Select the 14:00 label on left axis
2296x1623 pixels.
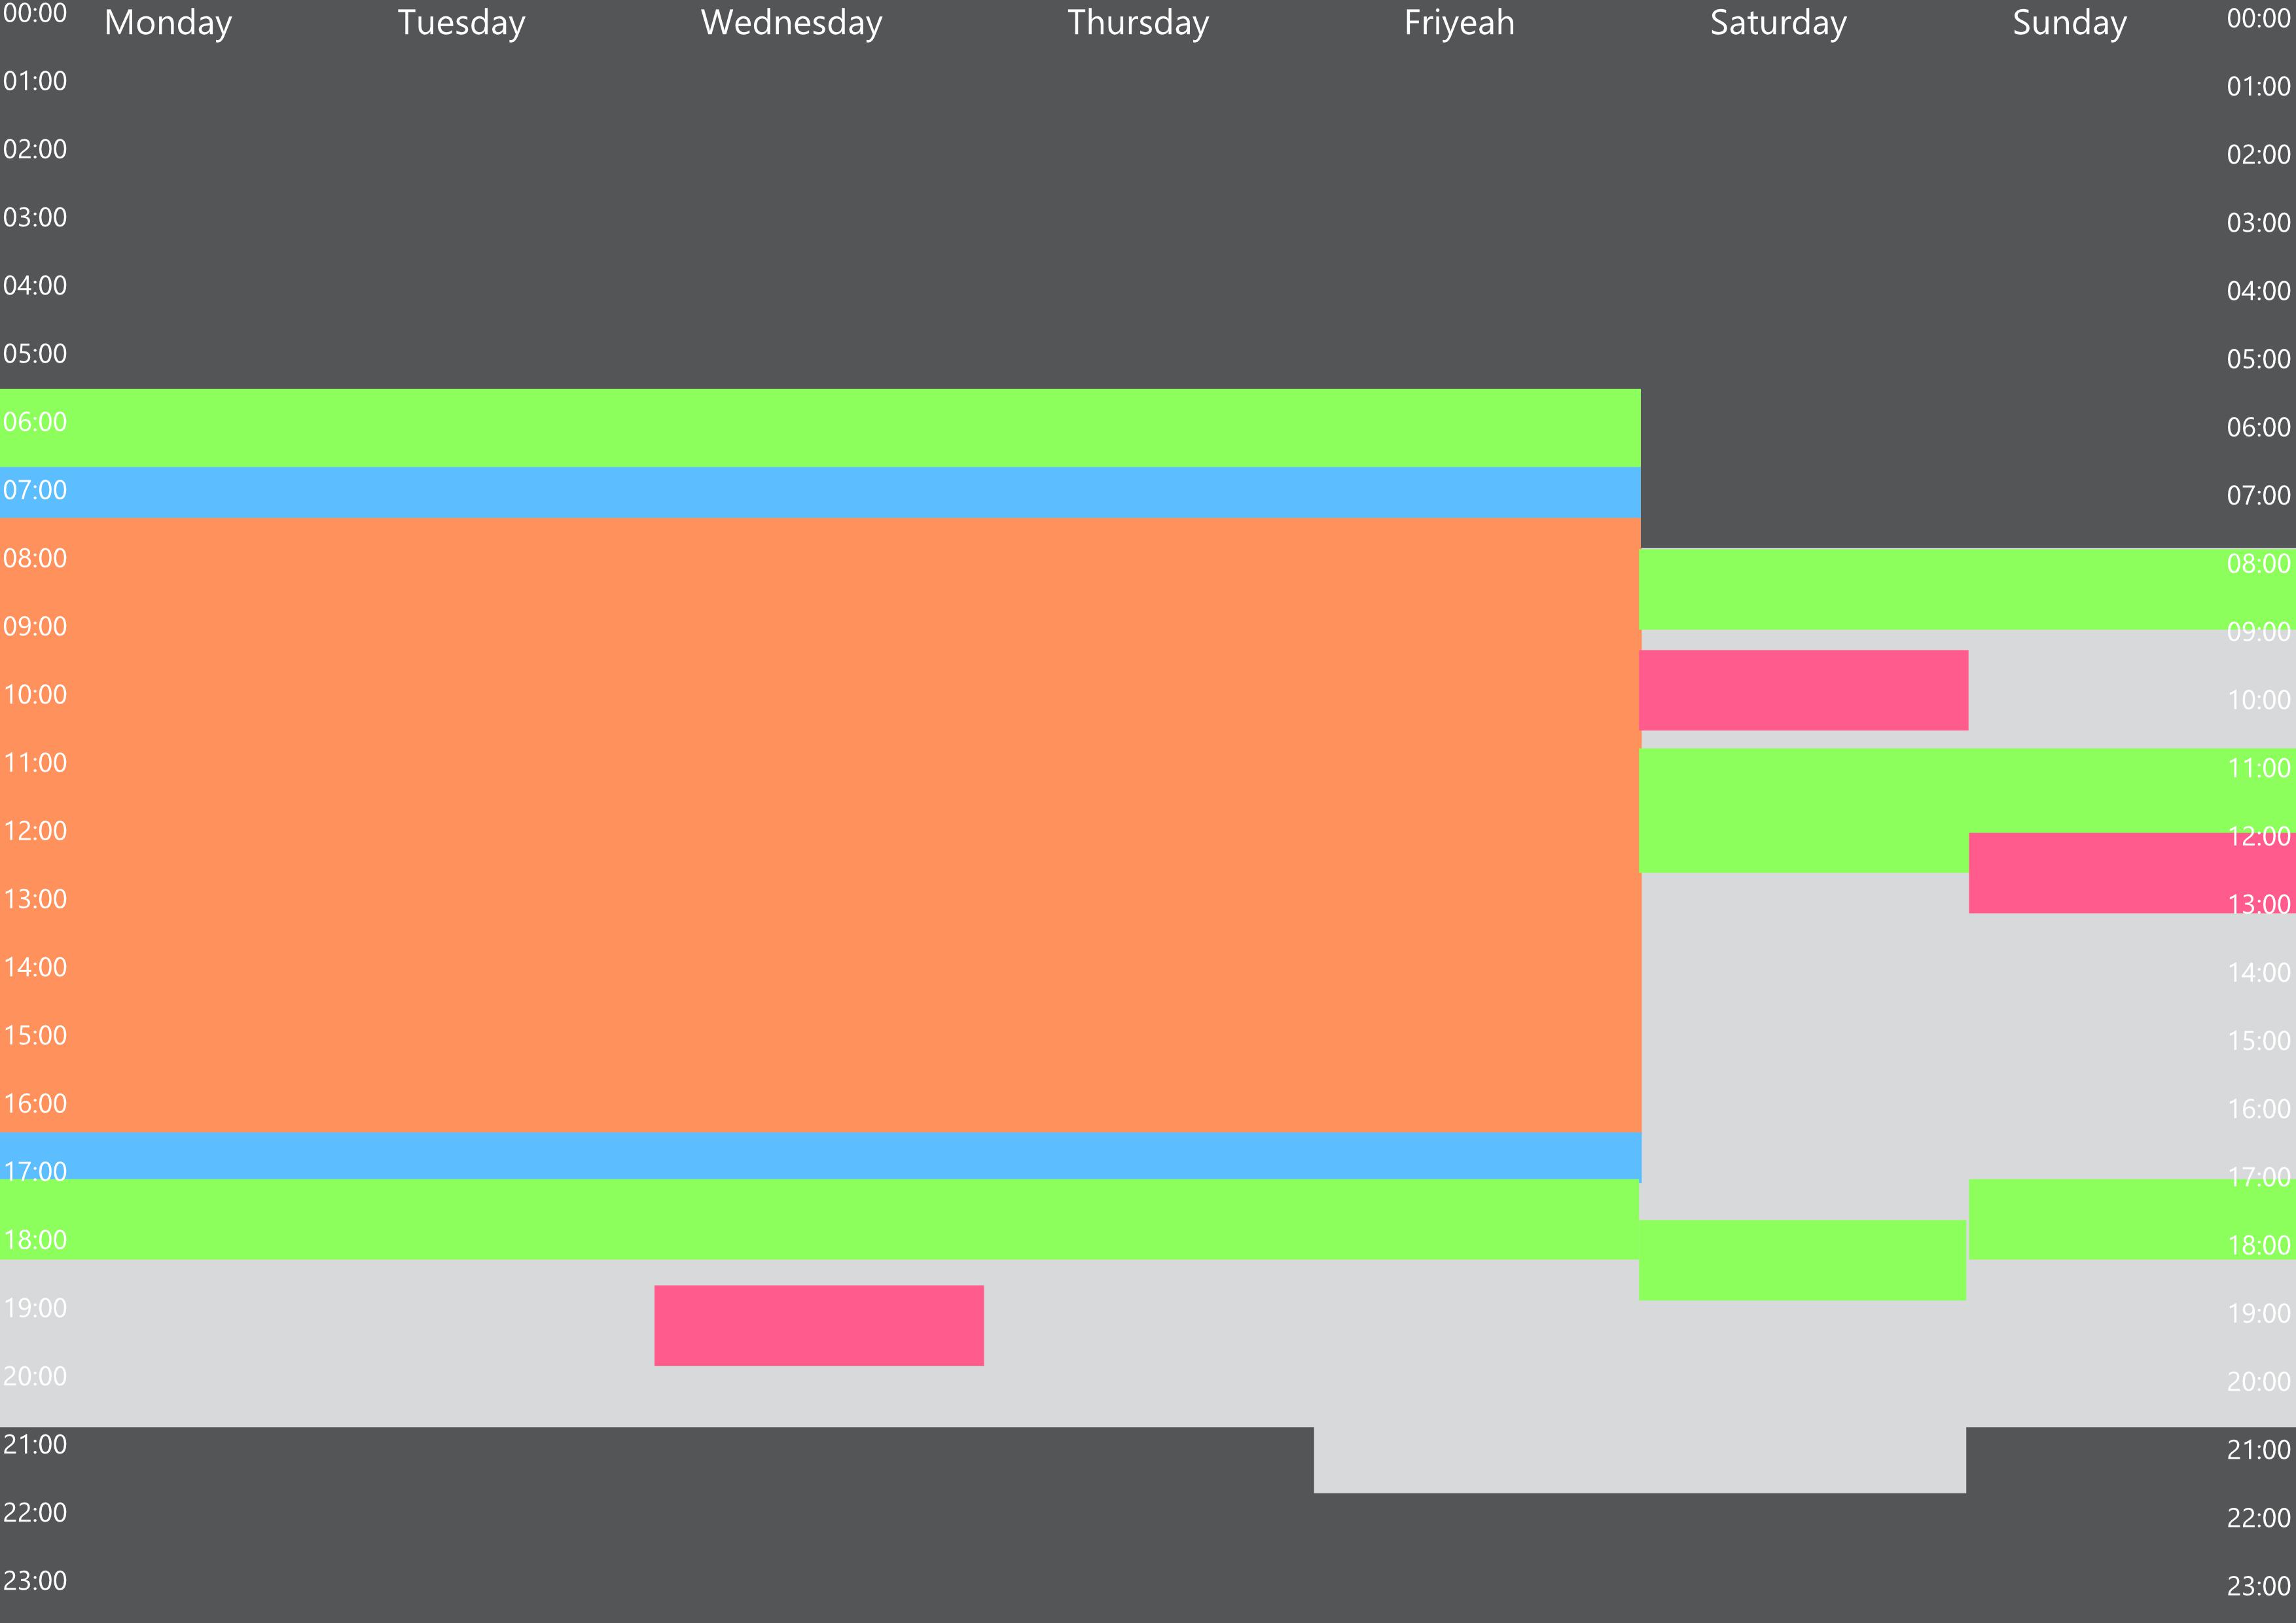pyautogui.click(x=35, y=967)
